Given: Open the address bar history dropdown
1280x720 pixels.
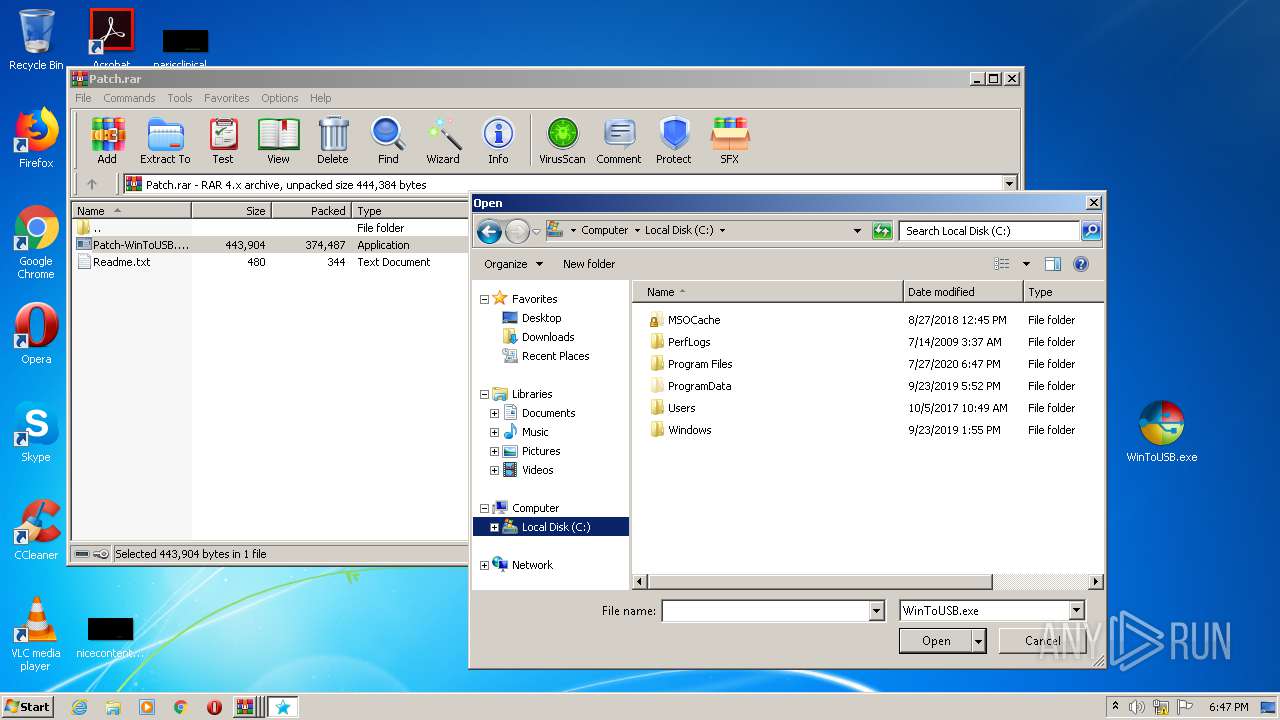Looking at the screenshot, I should pyautogui.click(x=857, y=231).
